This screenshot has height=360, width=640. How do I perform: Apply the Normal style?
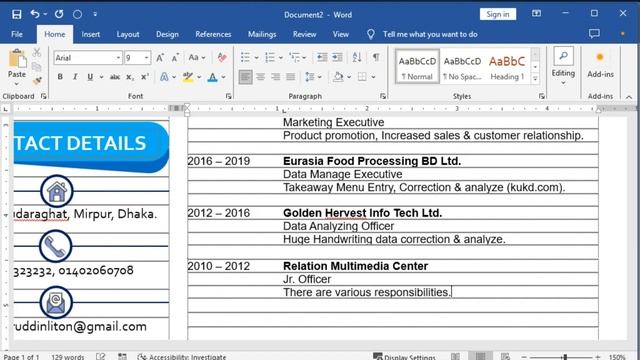417,67
